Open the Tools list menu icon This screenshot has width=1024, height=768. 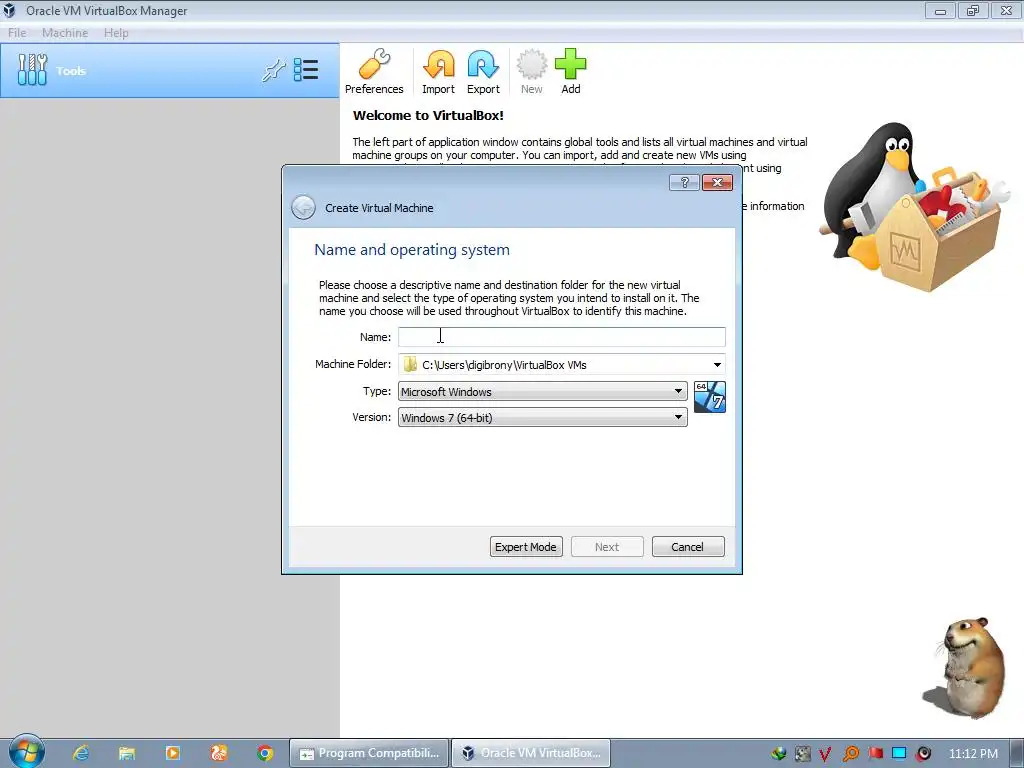click(x=306, y=70)
